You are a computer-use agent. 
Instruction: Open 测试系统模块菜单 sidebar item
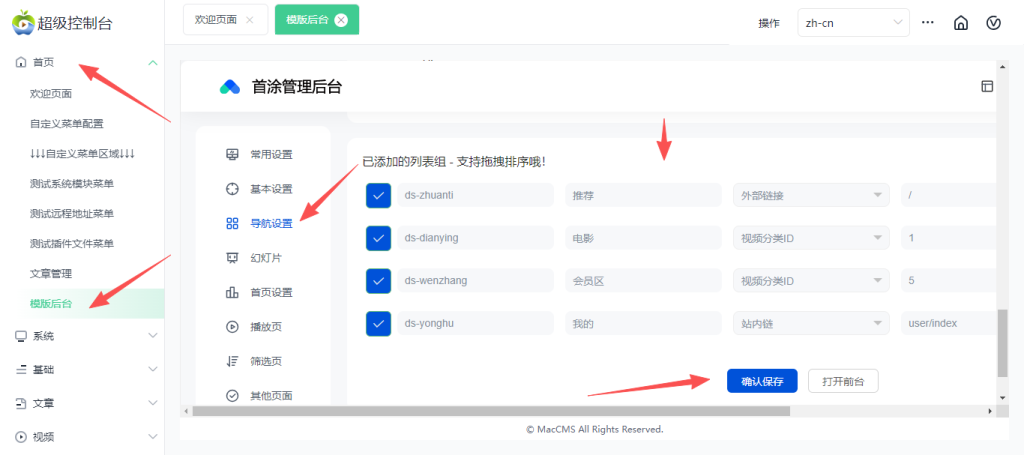tap(72, 183)
